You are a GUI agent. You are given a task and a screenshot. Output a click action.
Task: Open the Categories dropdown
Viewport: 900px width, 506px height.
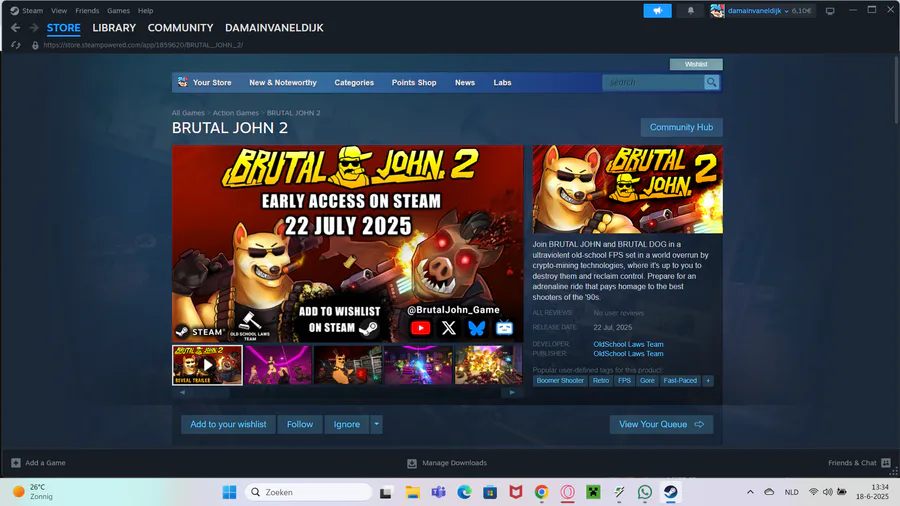click(x=354, y=83)
